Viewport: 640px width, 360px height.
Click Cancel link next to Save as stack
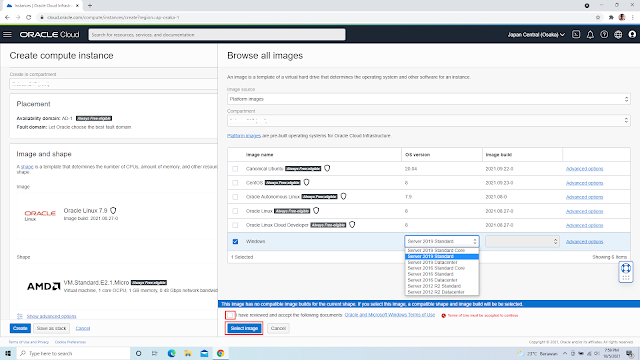tap(83, 328)
